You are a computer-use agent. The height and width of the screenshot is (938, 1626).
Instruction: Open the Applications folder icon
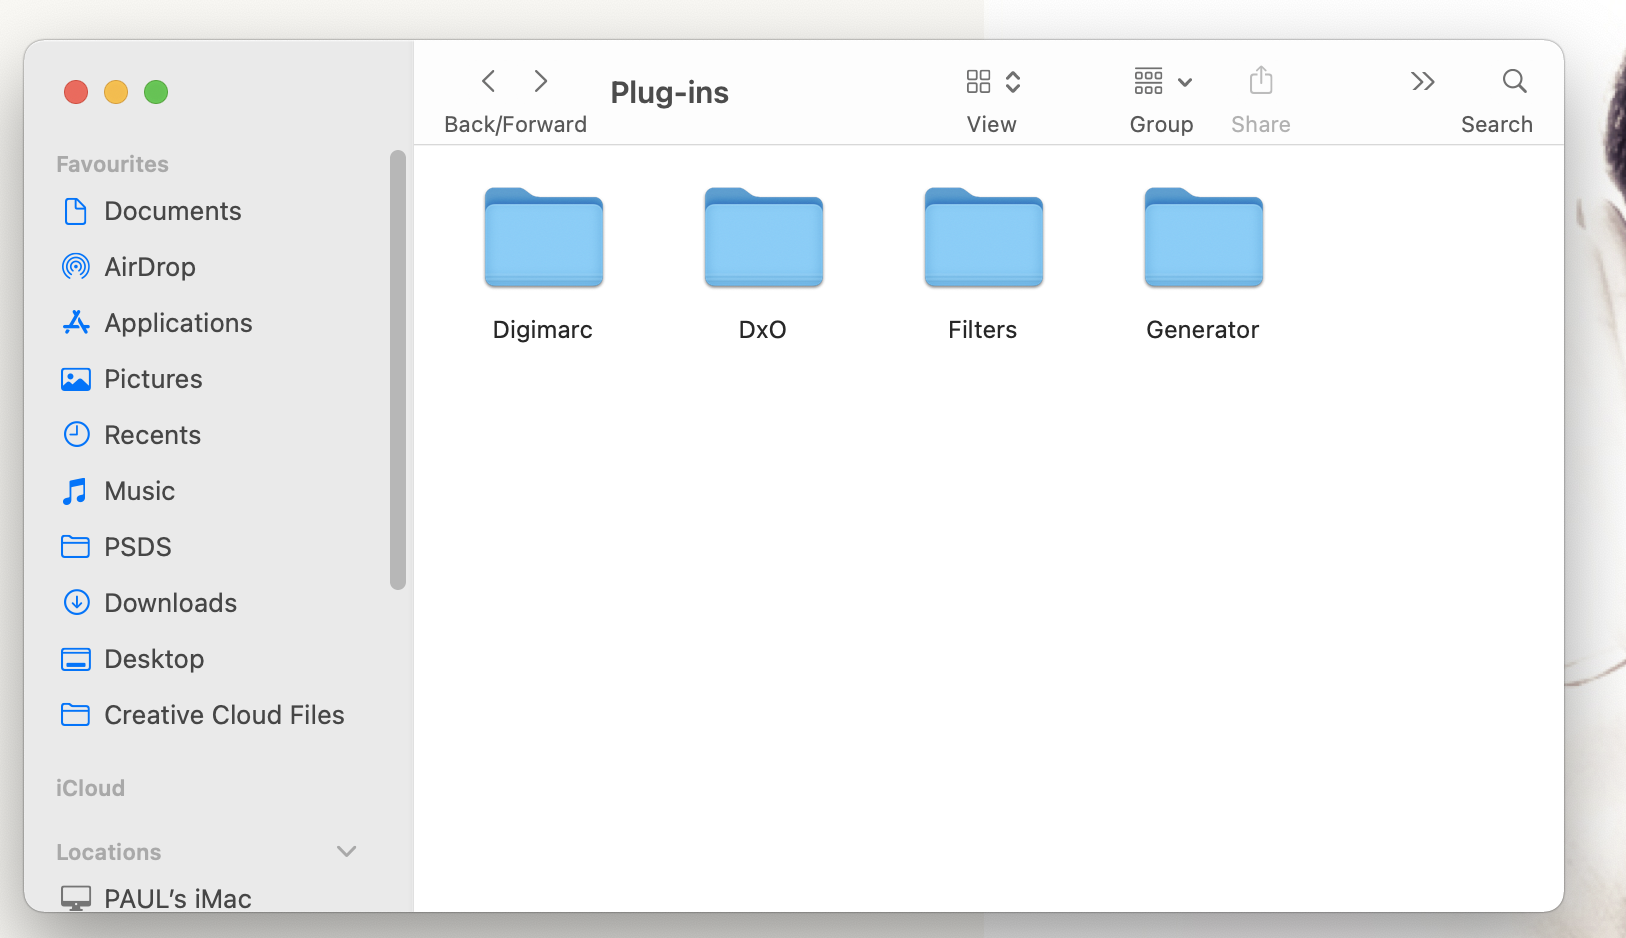178,323
